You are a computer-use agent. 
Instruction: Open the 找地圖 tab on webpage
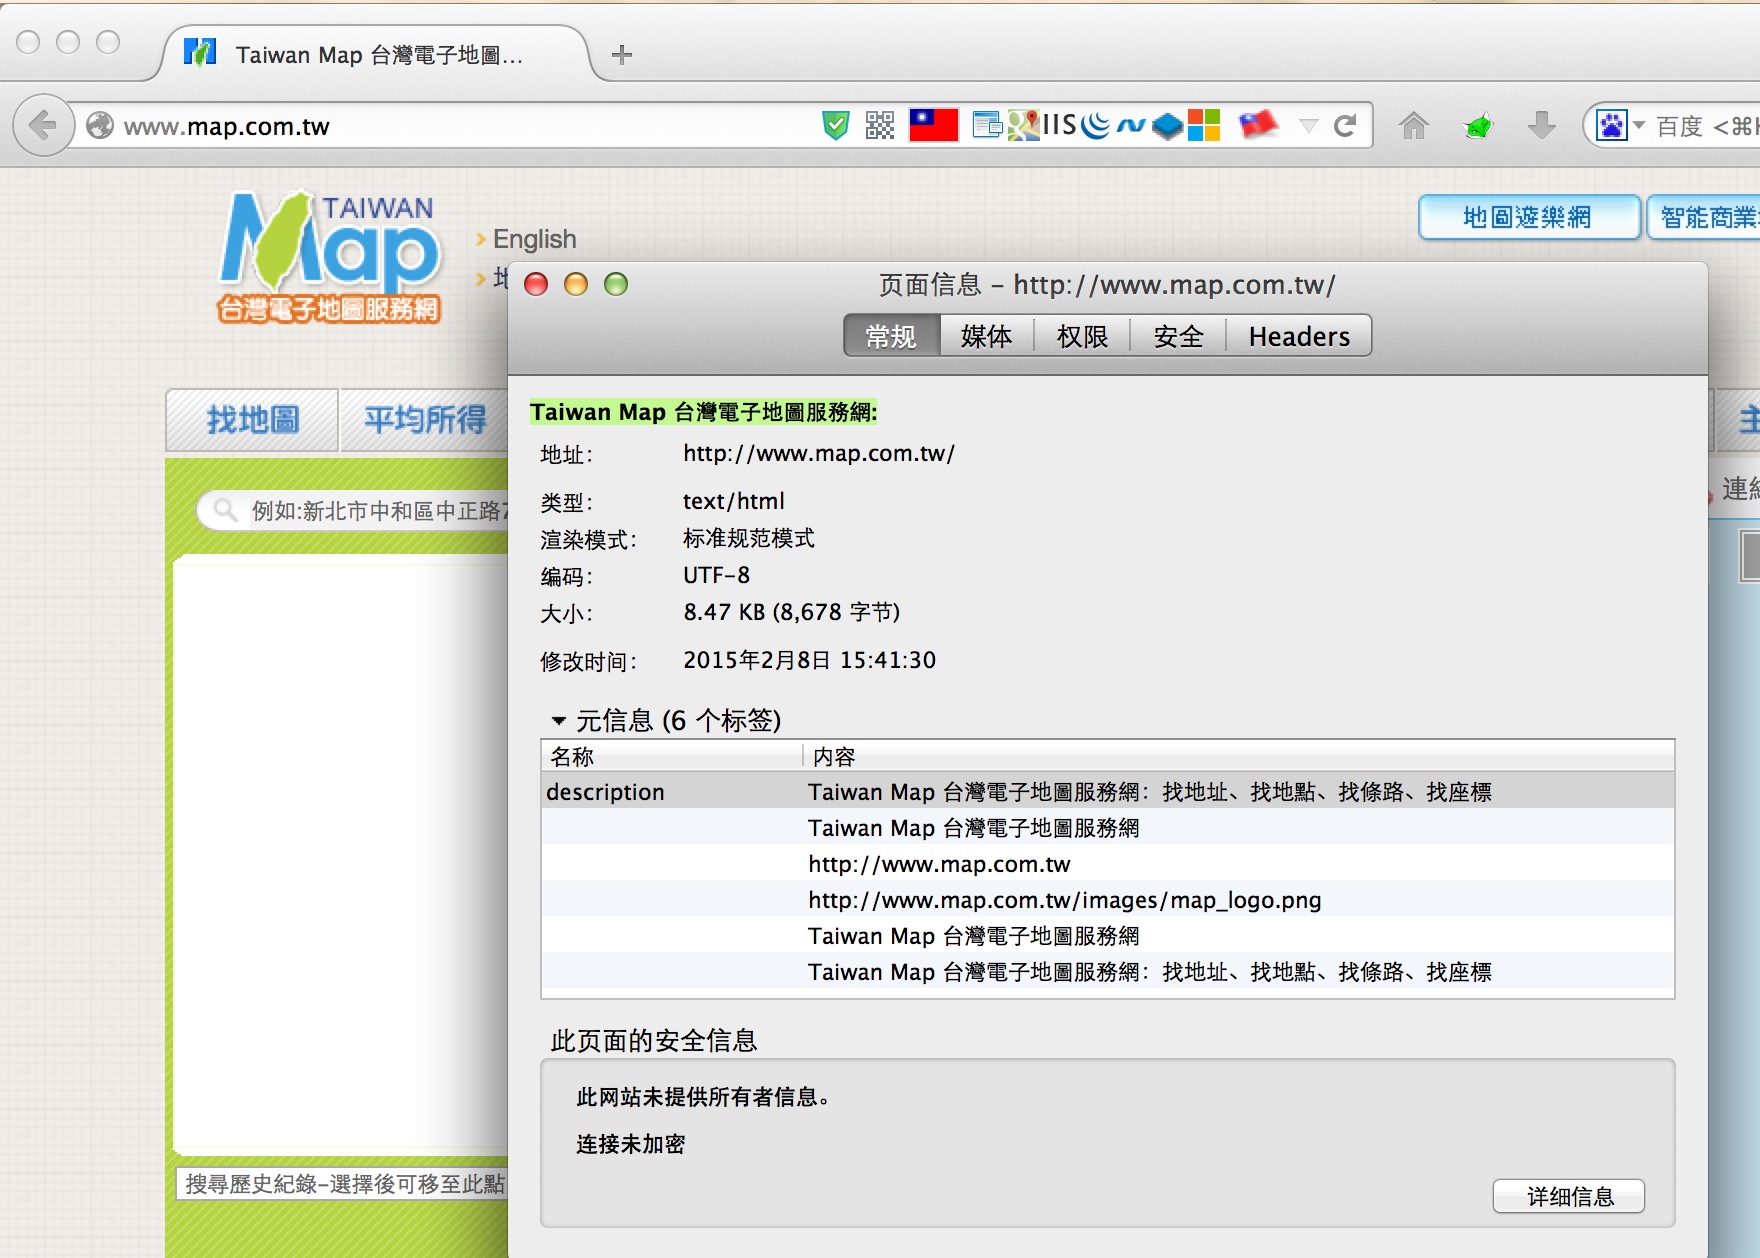pyautogui.click(x=252, y=420)
